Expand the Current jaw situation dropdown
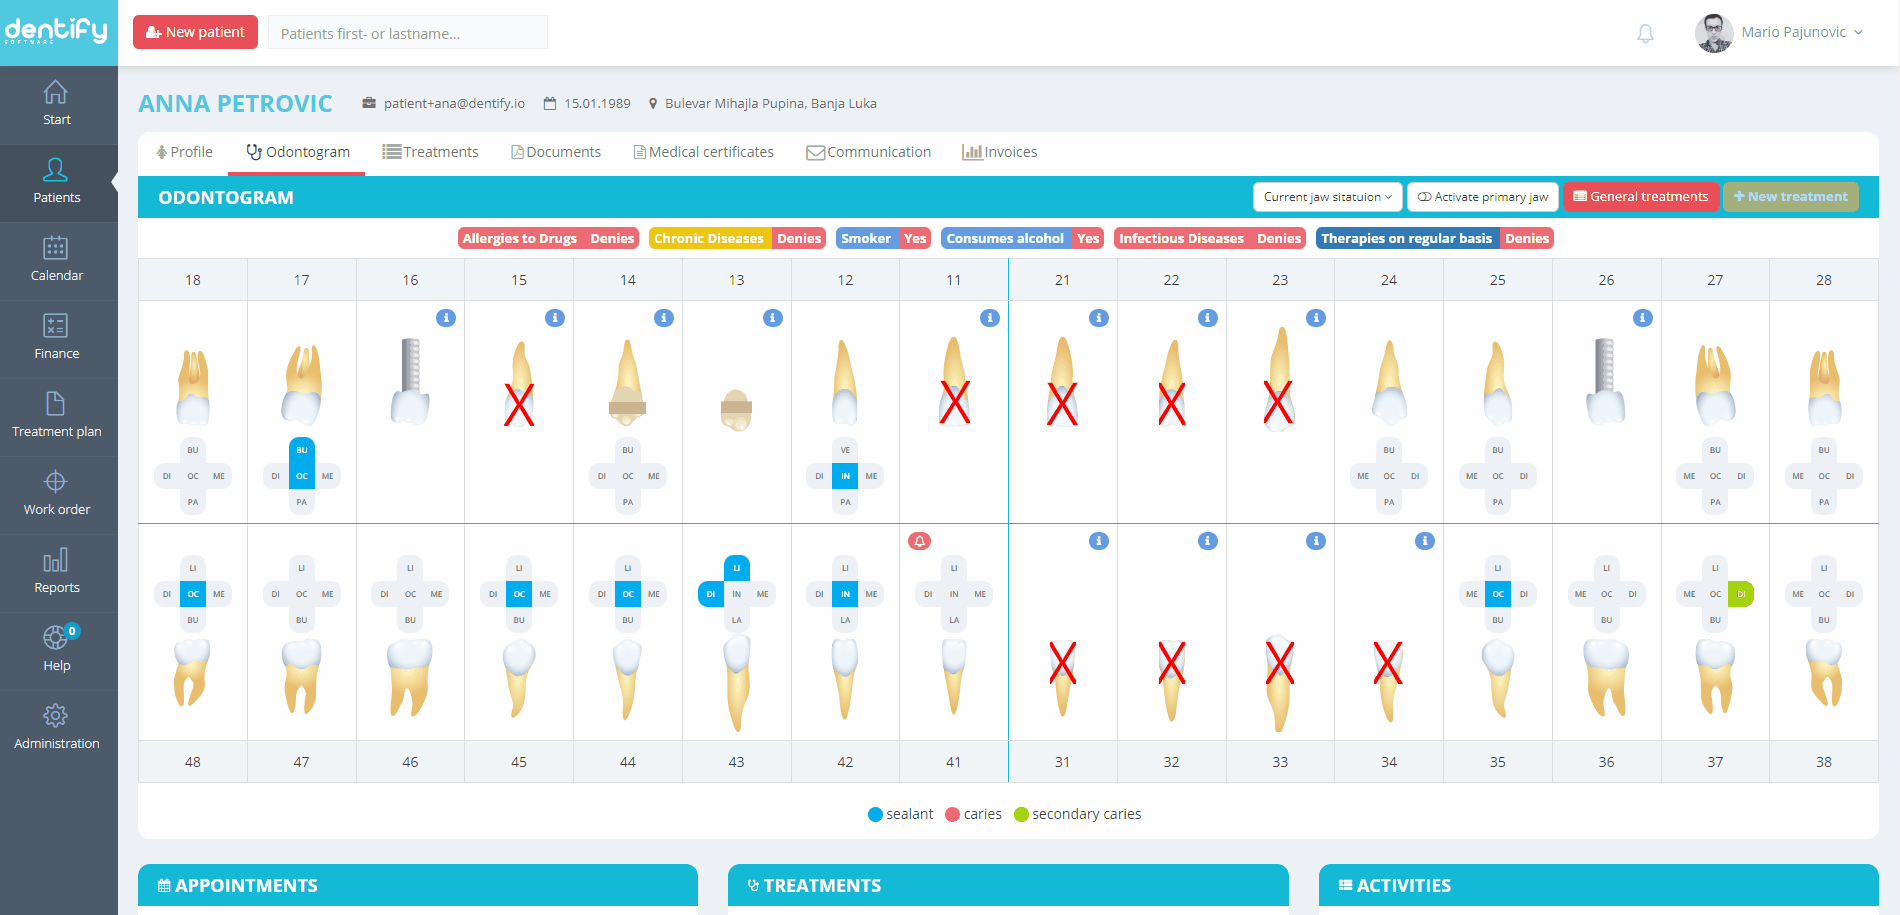This screenshot has height=915, width=1900. coord(1327,197)
